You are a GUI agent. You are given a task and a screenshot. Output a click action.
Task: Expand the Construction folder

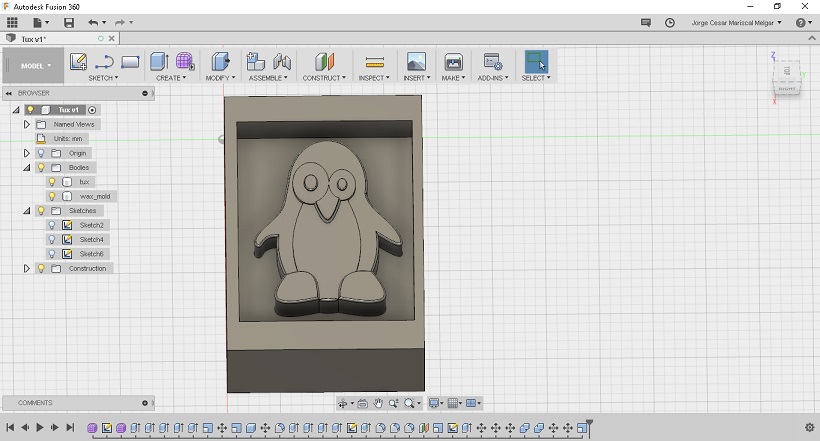click(26, 268)
